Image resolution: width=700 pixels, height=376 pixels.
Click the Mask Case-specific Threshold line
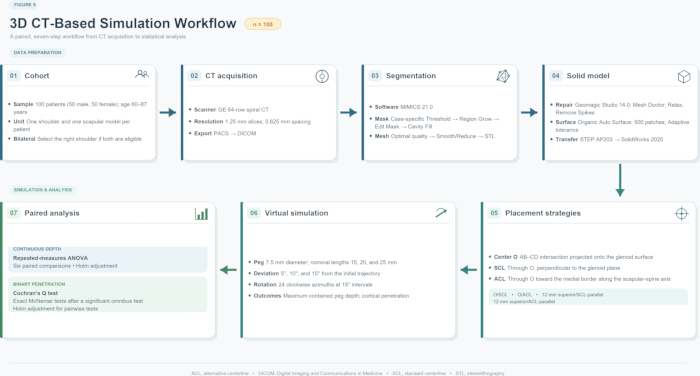tap(434, 123)
